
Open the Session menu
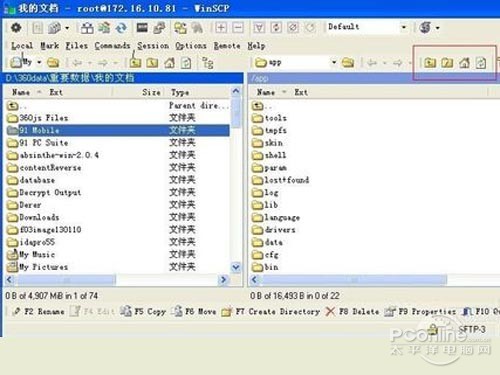pos(153,46)
